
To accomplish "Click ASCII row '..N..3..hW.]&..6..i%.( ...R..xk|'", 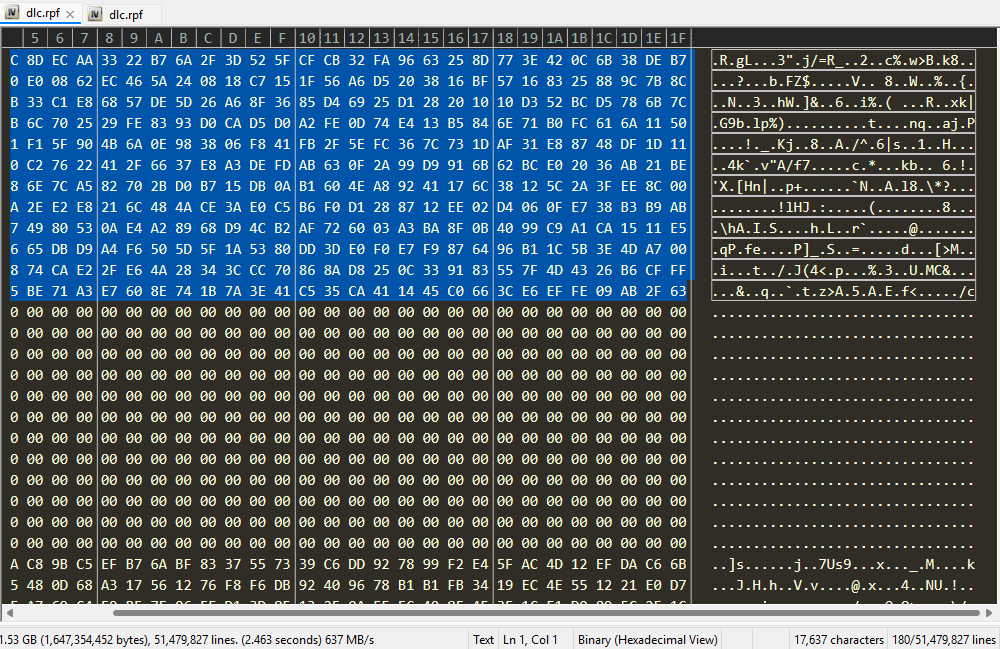I will 843,102.
